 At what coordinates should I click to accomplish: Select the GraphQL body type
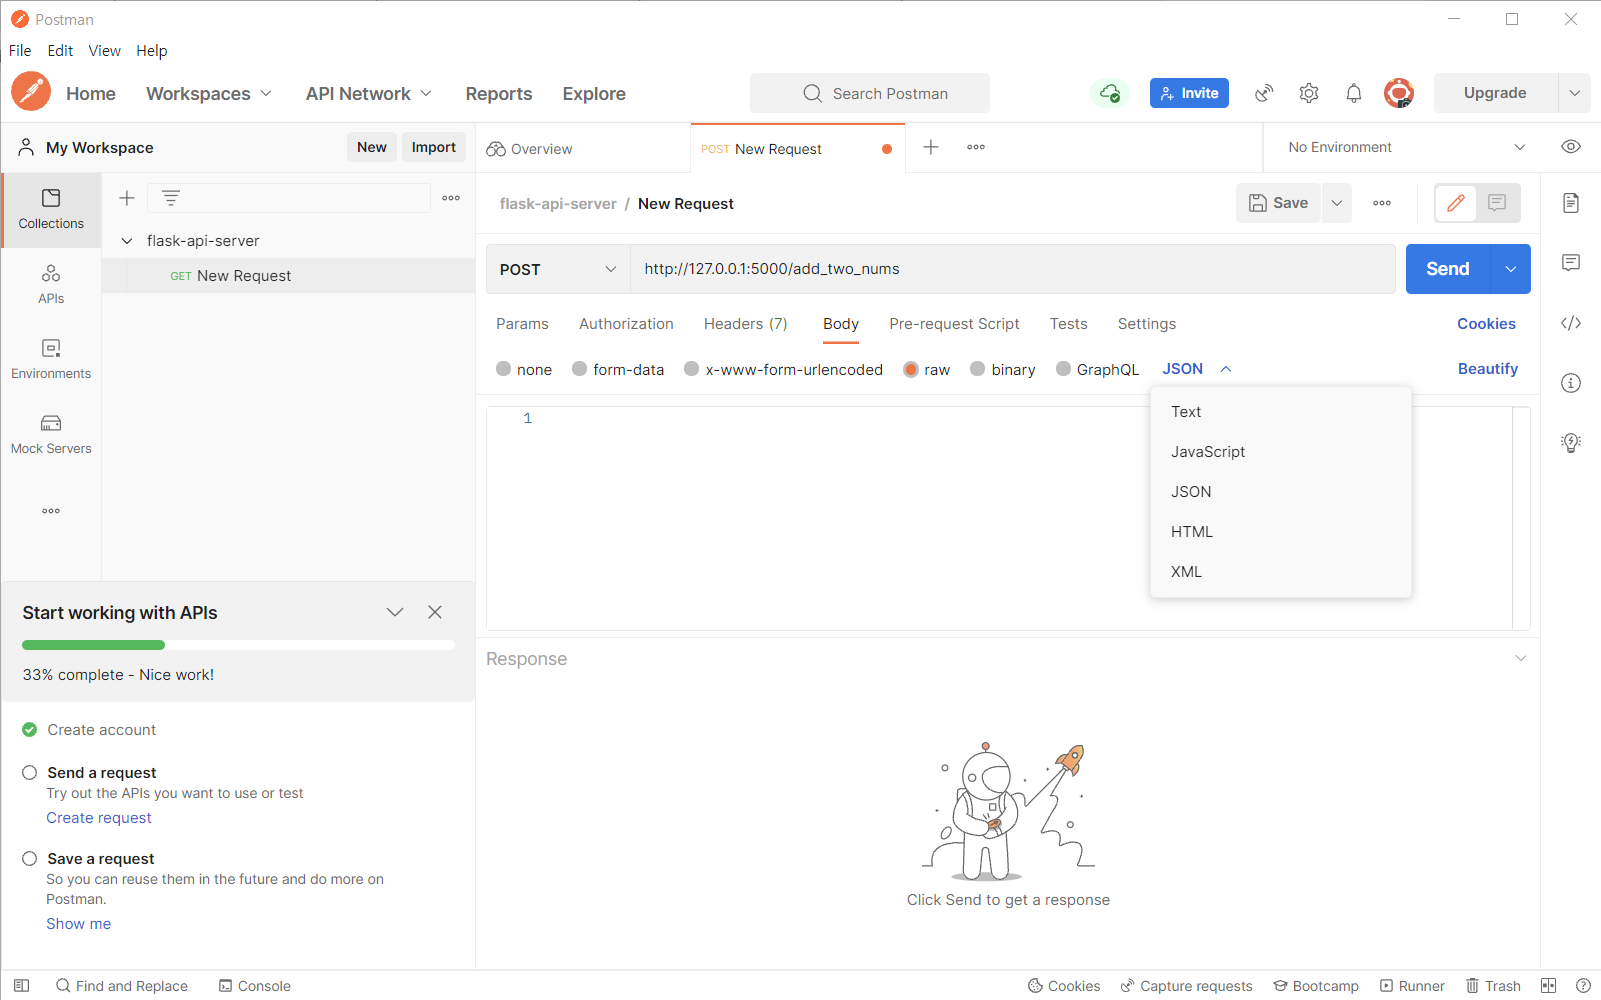click(x=1064, y=369)
